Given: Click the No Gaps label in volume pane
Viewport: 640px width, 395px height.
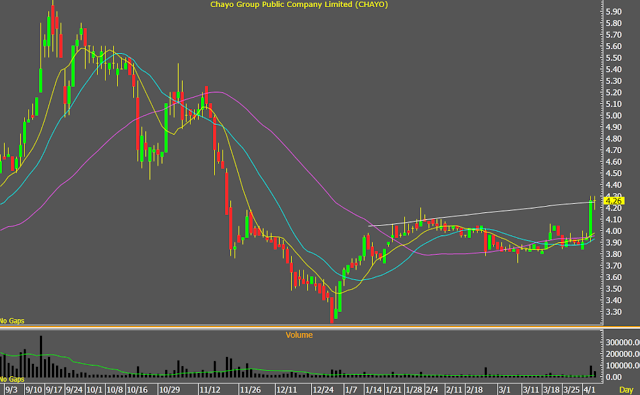Looking at the screenshot, I should [12, 379].
